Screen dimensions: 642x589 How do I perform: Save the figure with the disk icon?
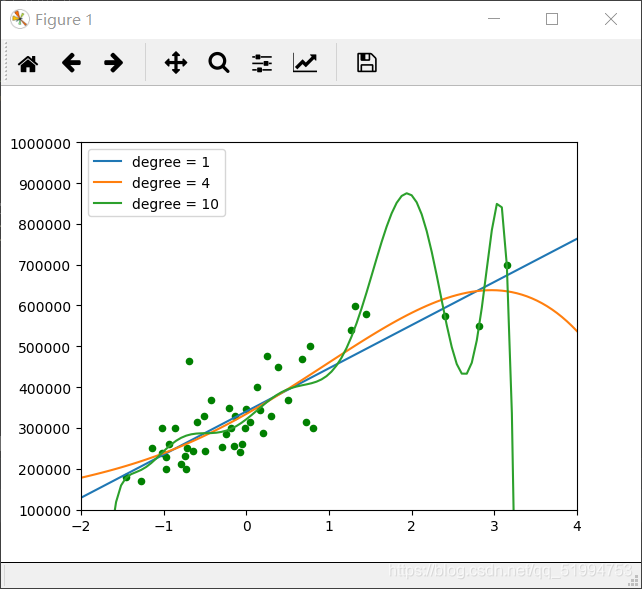[x=367, y=63]
